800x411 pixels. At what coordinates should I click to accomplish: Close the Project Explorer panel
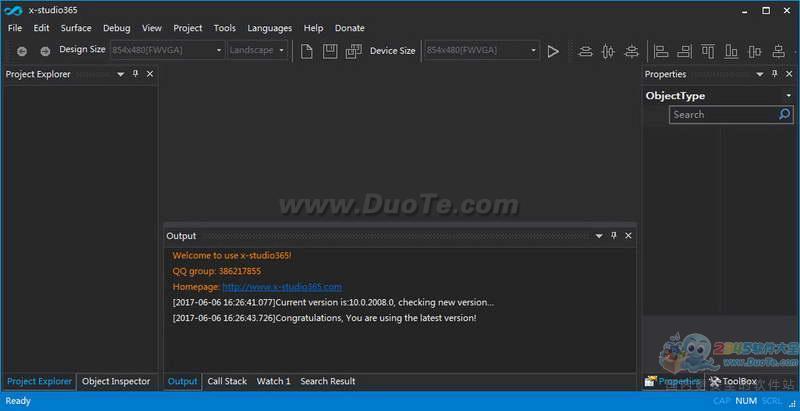click(149, 74)
